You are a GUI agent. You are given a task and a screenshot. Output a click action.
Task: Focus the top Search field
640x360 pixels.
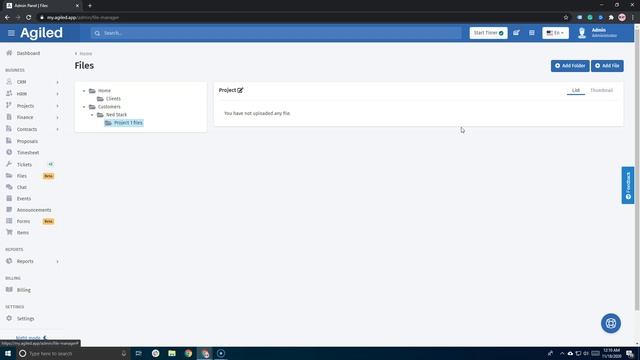pyautogui.click(x=276, y=33)
